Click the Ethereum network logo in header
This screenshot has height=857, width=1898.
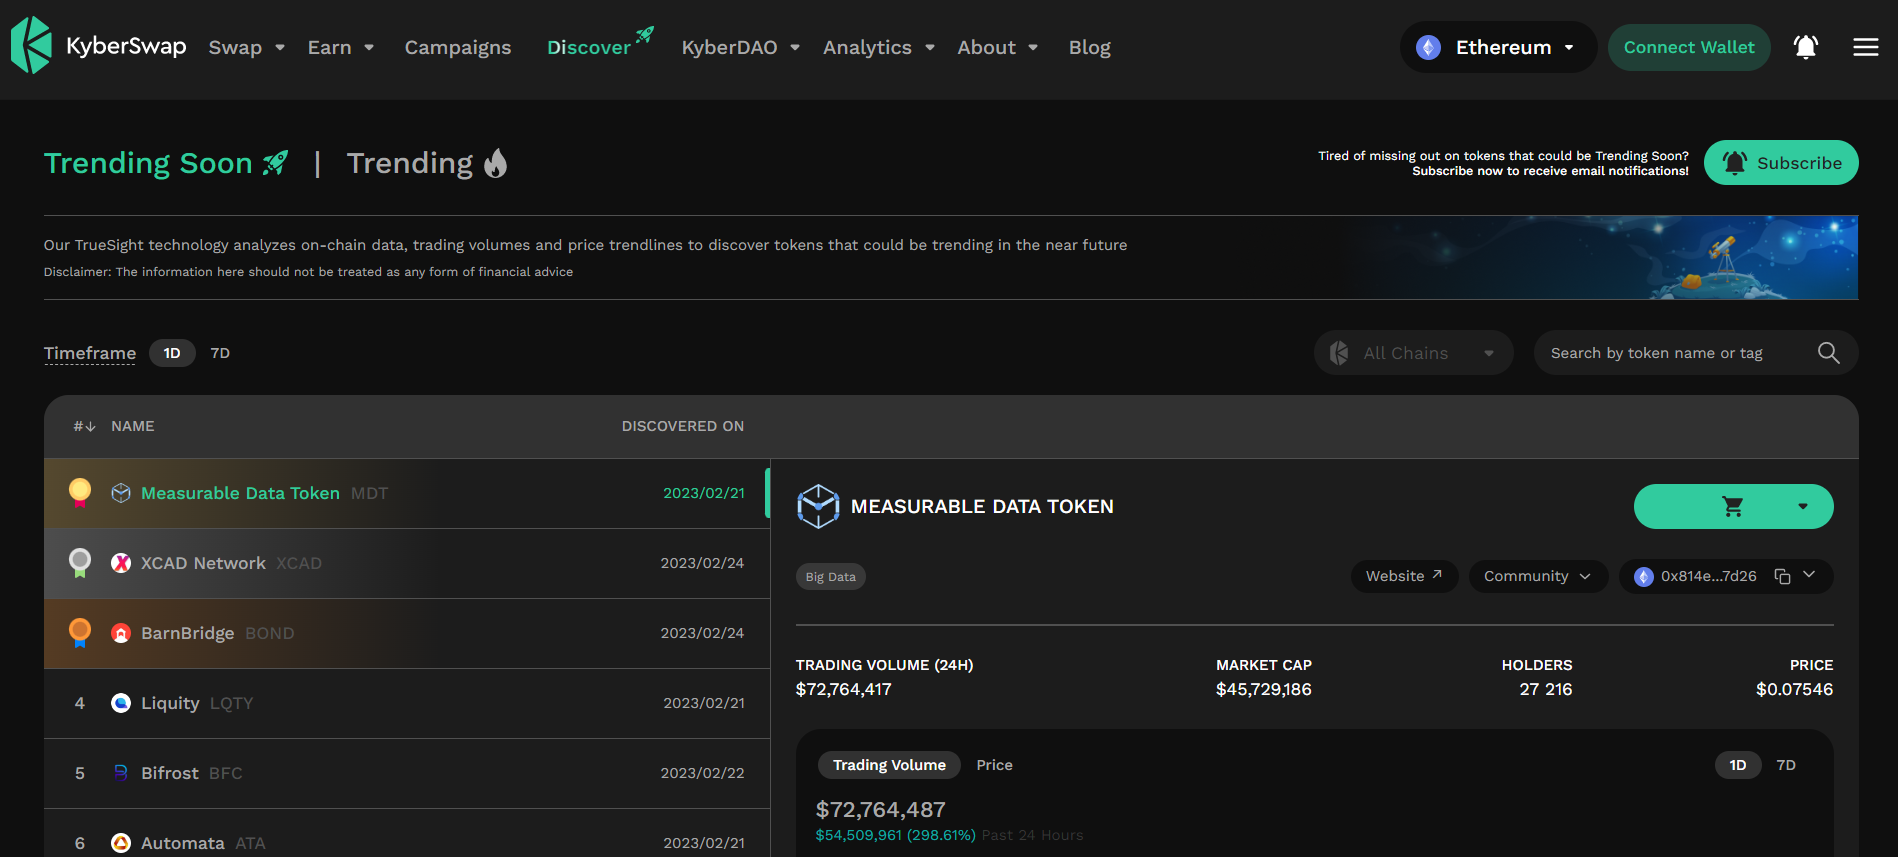(1428, 47)
